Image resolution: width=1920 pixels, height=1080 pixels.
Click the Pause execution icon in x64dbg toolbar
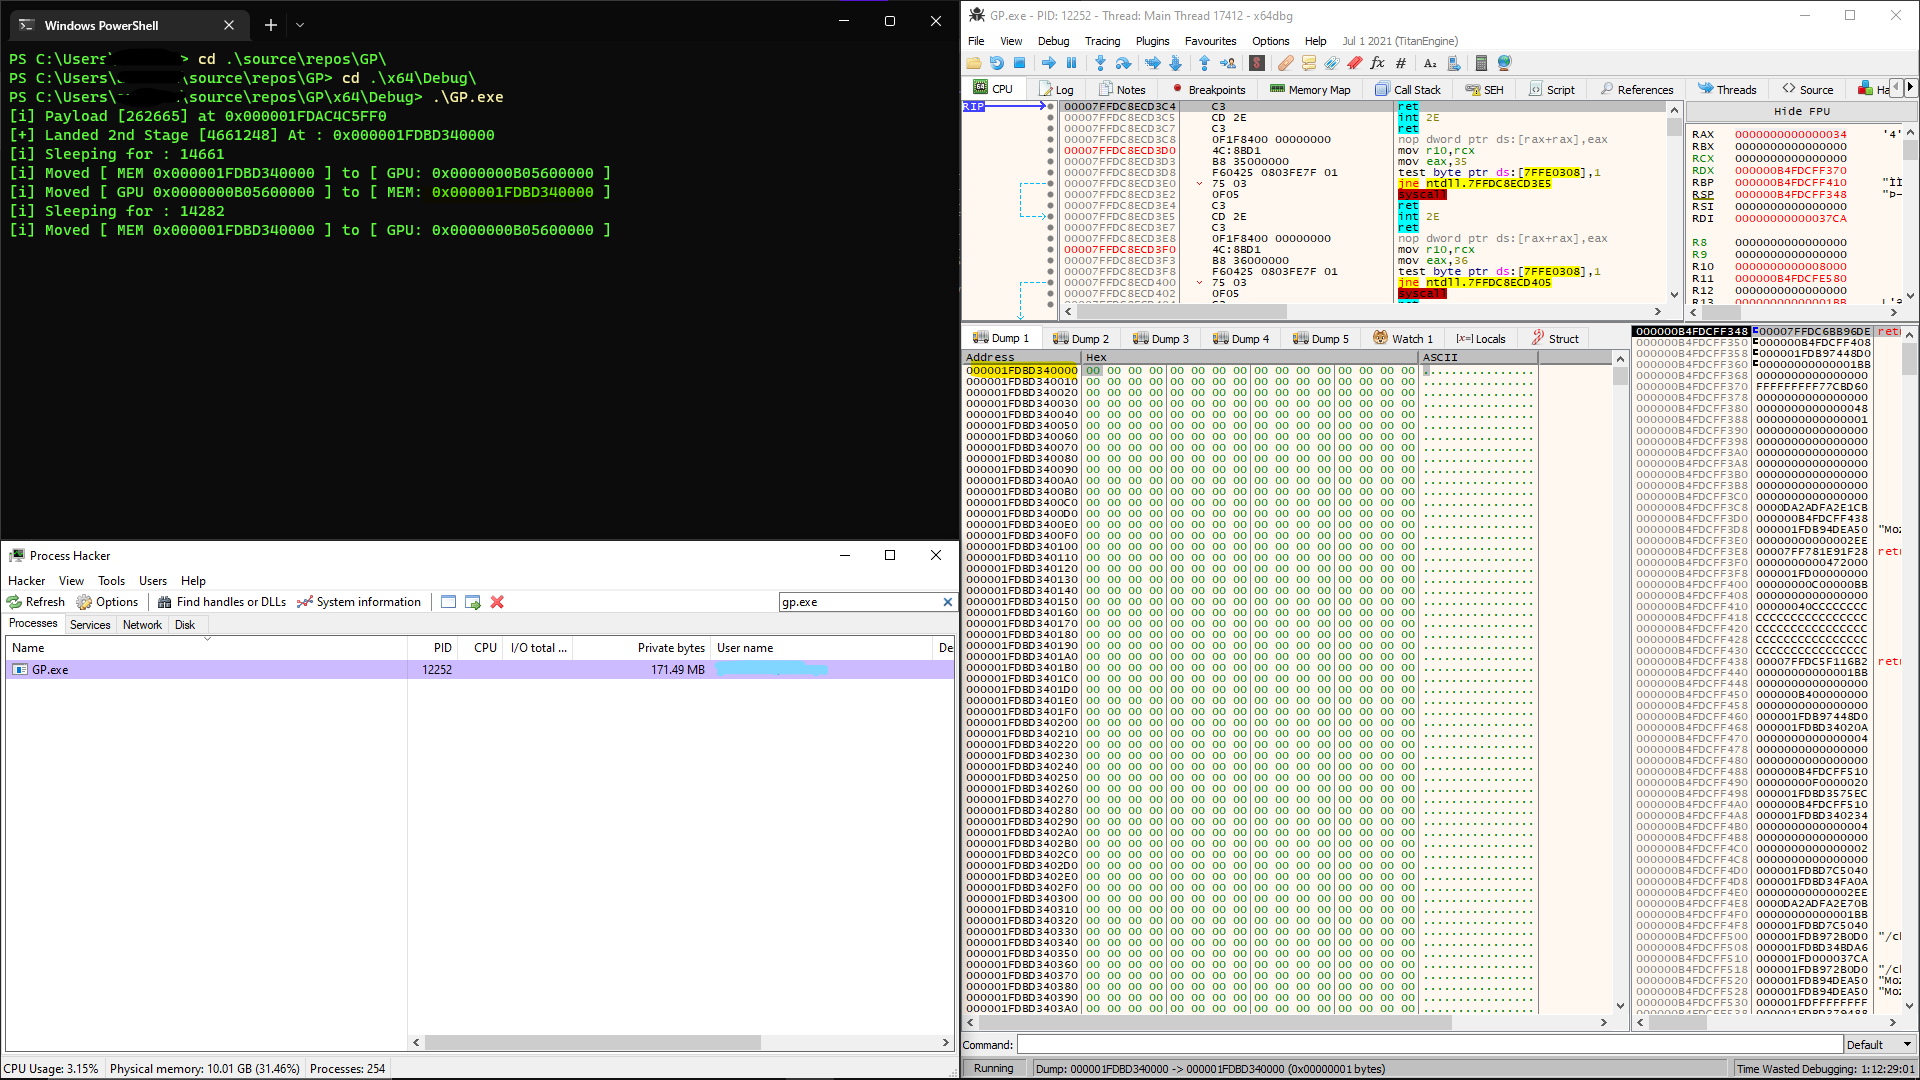pyautogui.click(x=1071, y=63)
